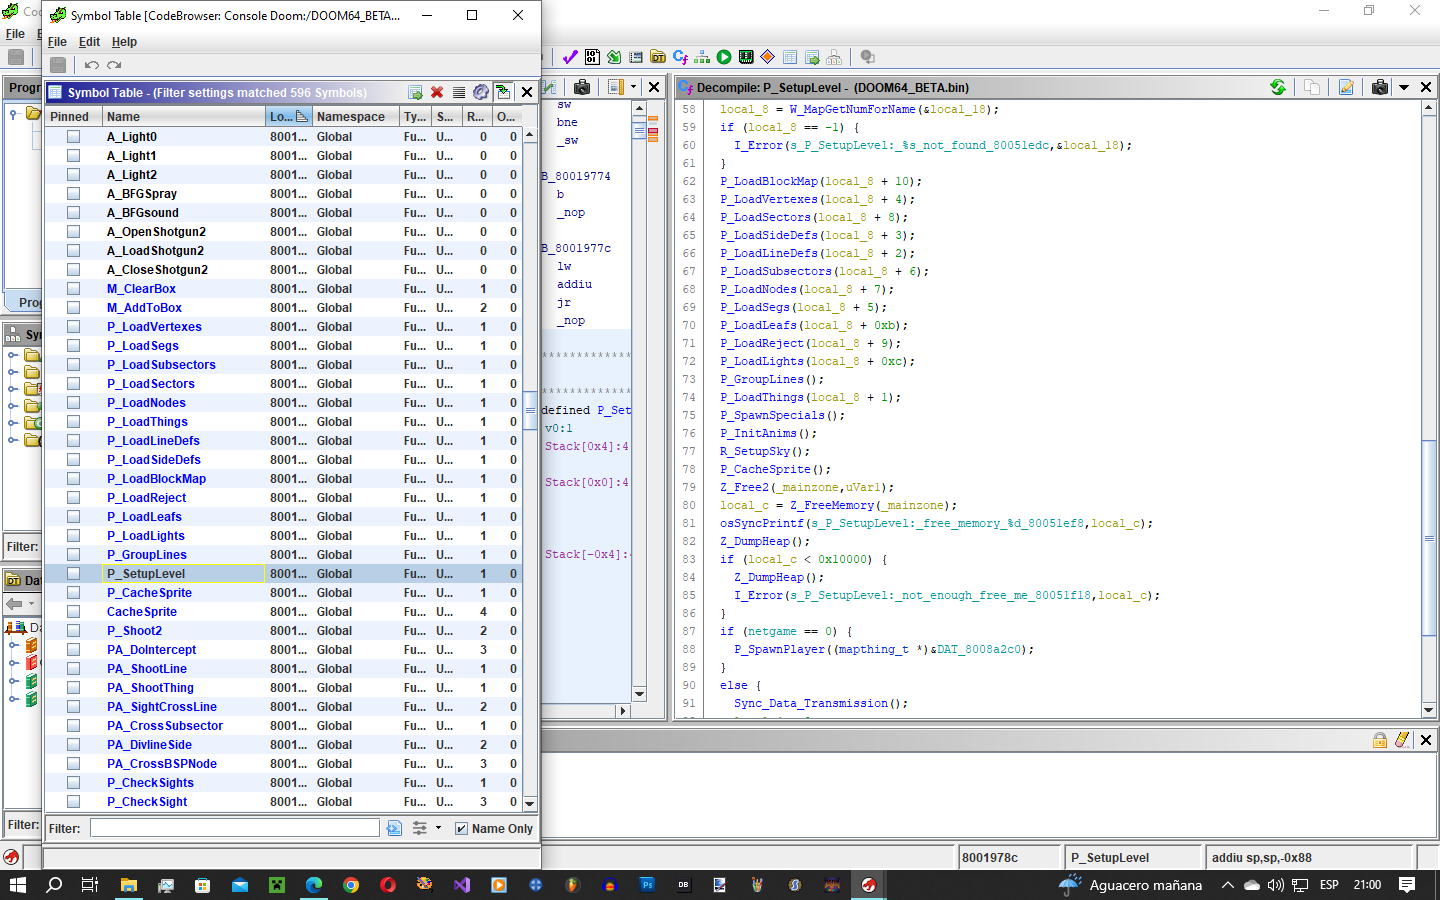1440x900 pixels.
Task: Open the Edit menu in Symbol Table
Action: tap(89, 42)
